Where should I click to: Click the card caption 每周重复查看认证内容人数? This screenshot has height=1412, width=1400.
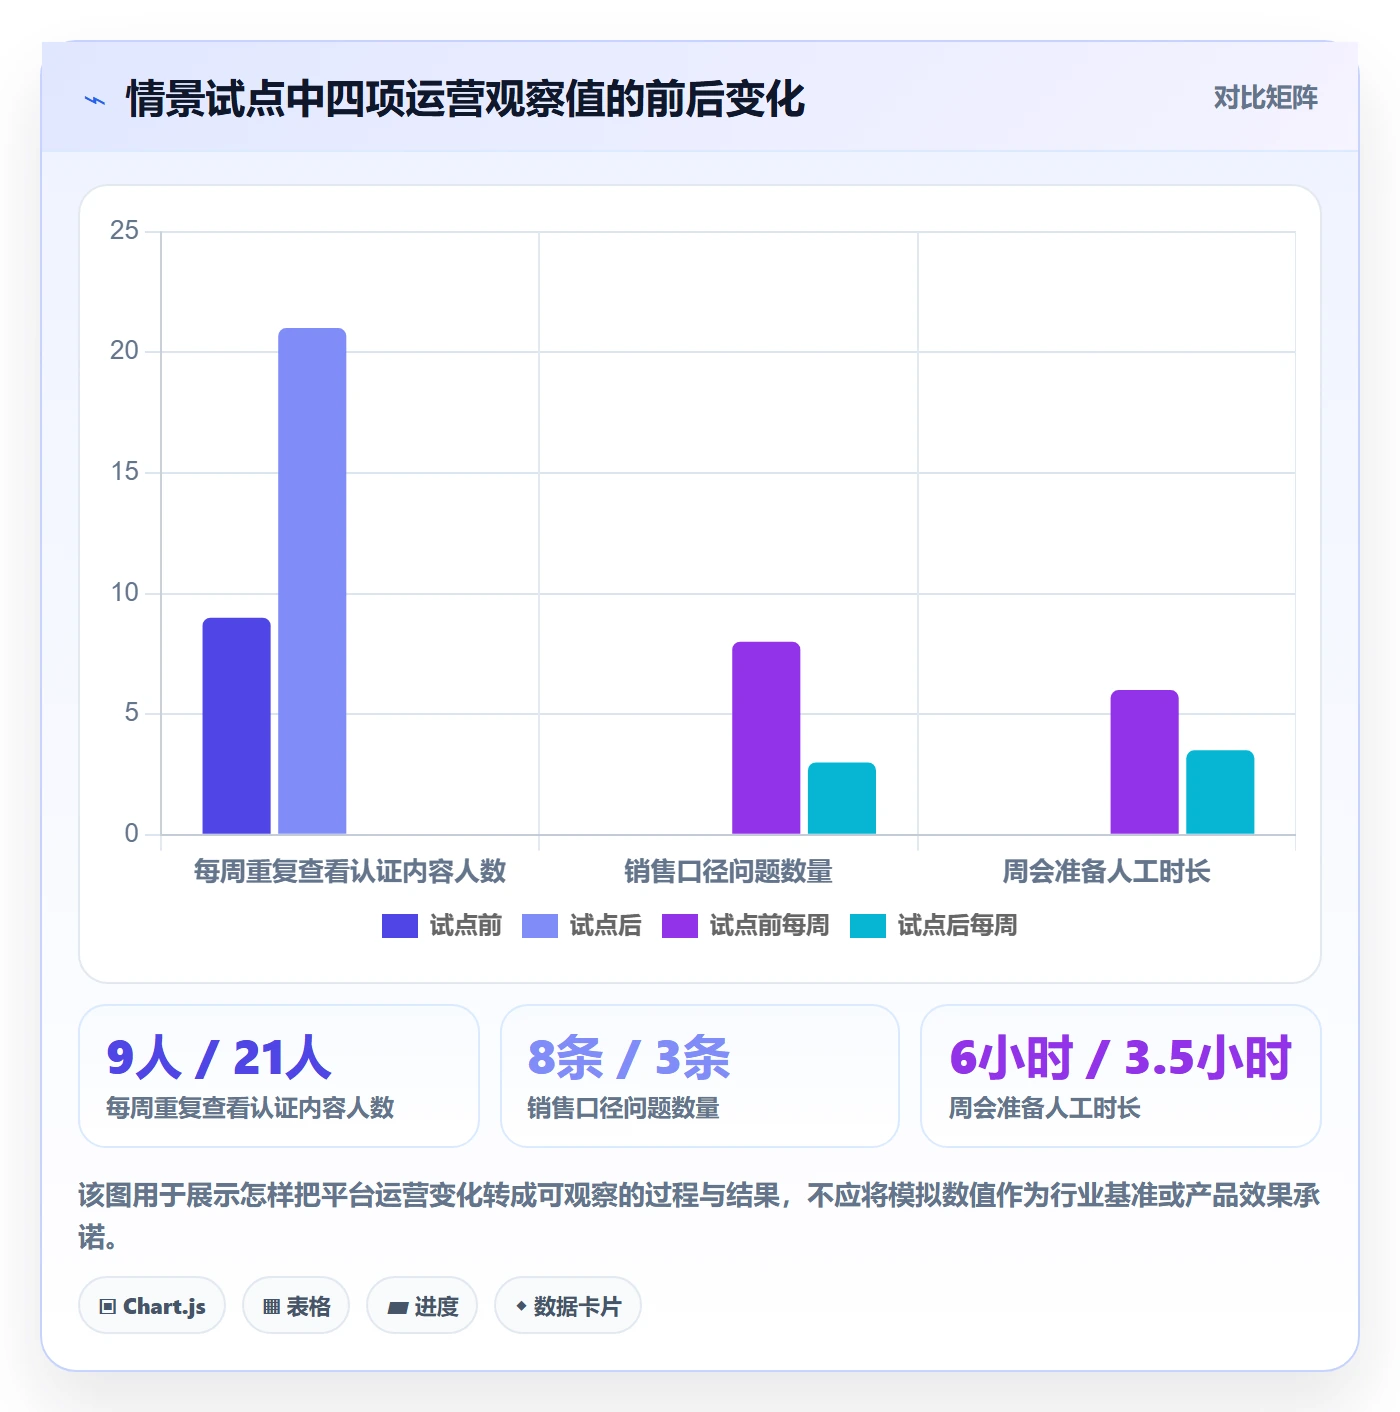click(251, 1108)
